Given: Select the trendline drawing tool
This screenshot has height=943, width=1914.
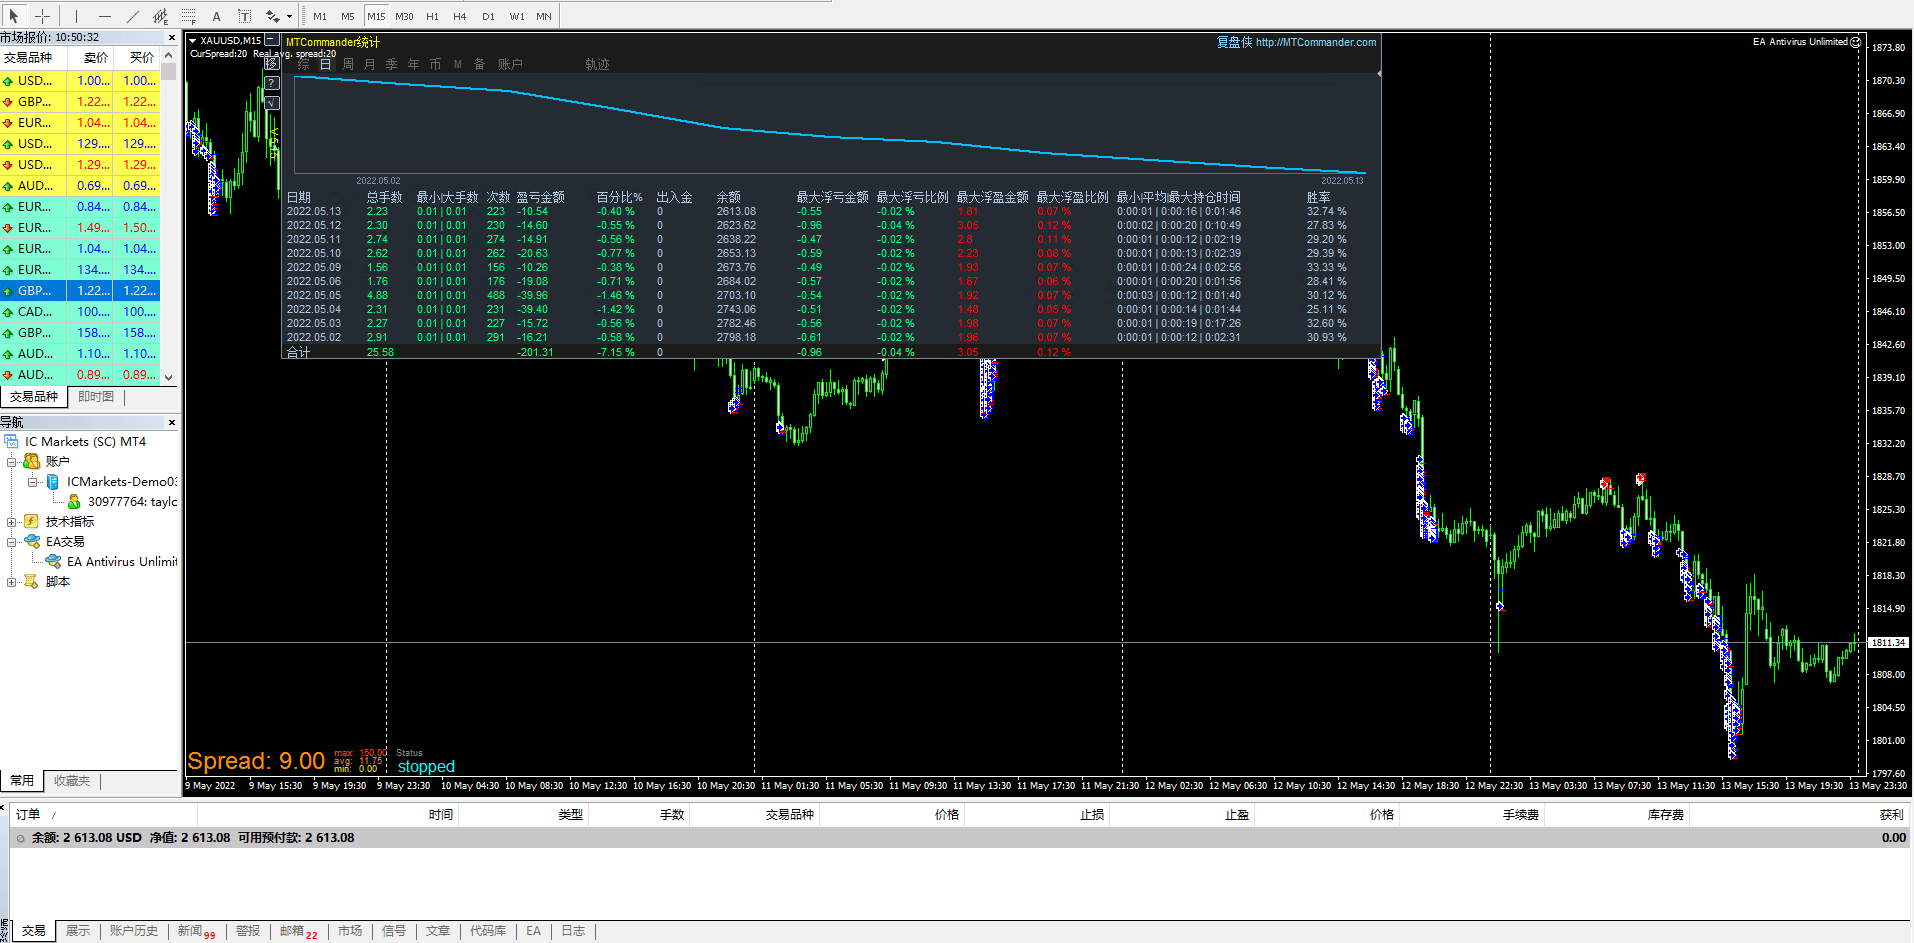Looking at the screenshot, I should pyautogui.click(x=133, y=16).
